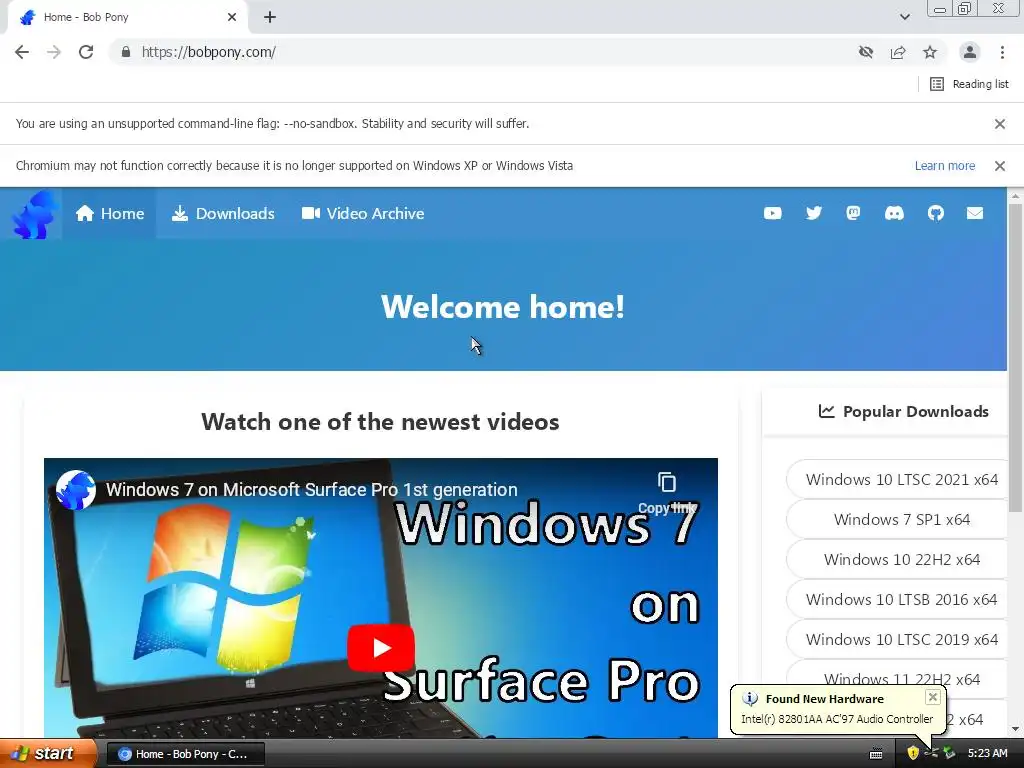Click the Popular Downloads heading

click(x=903, y=411)
